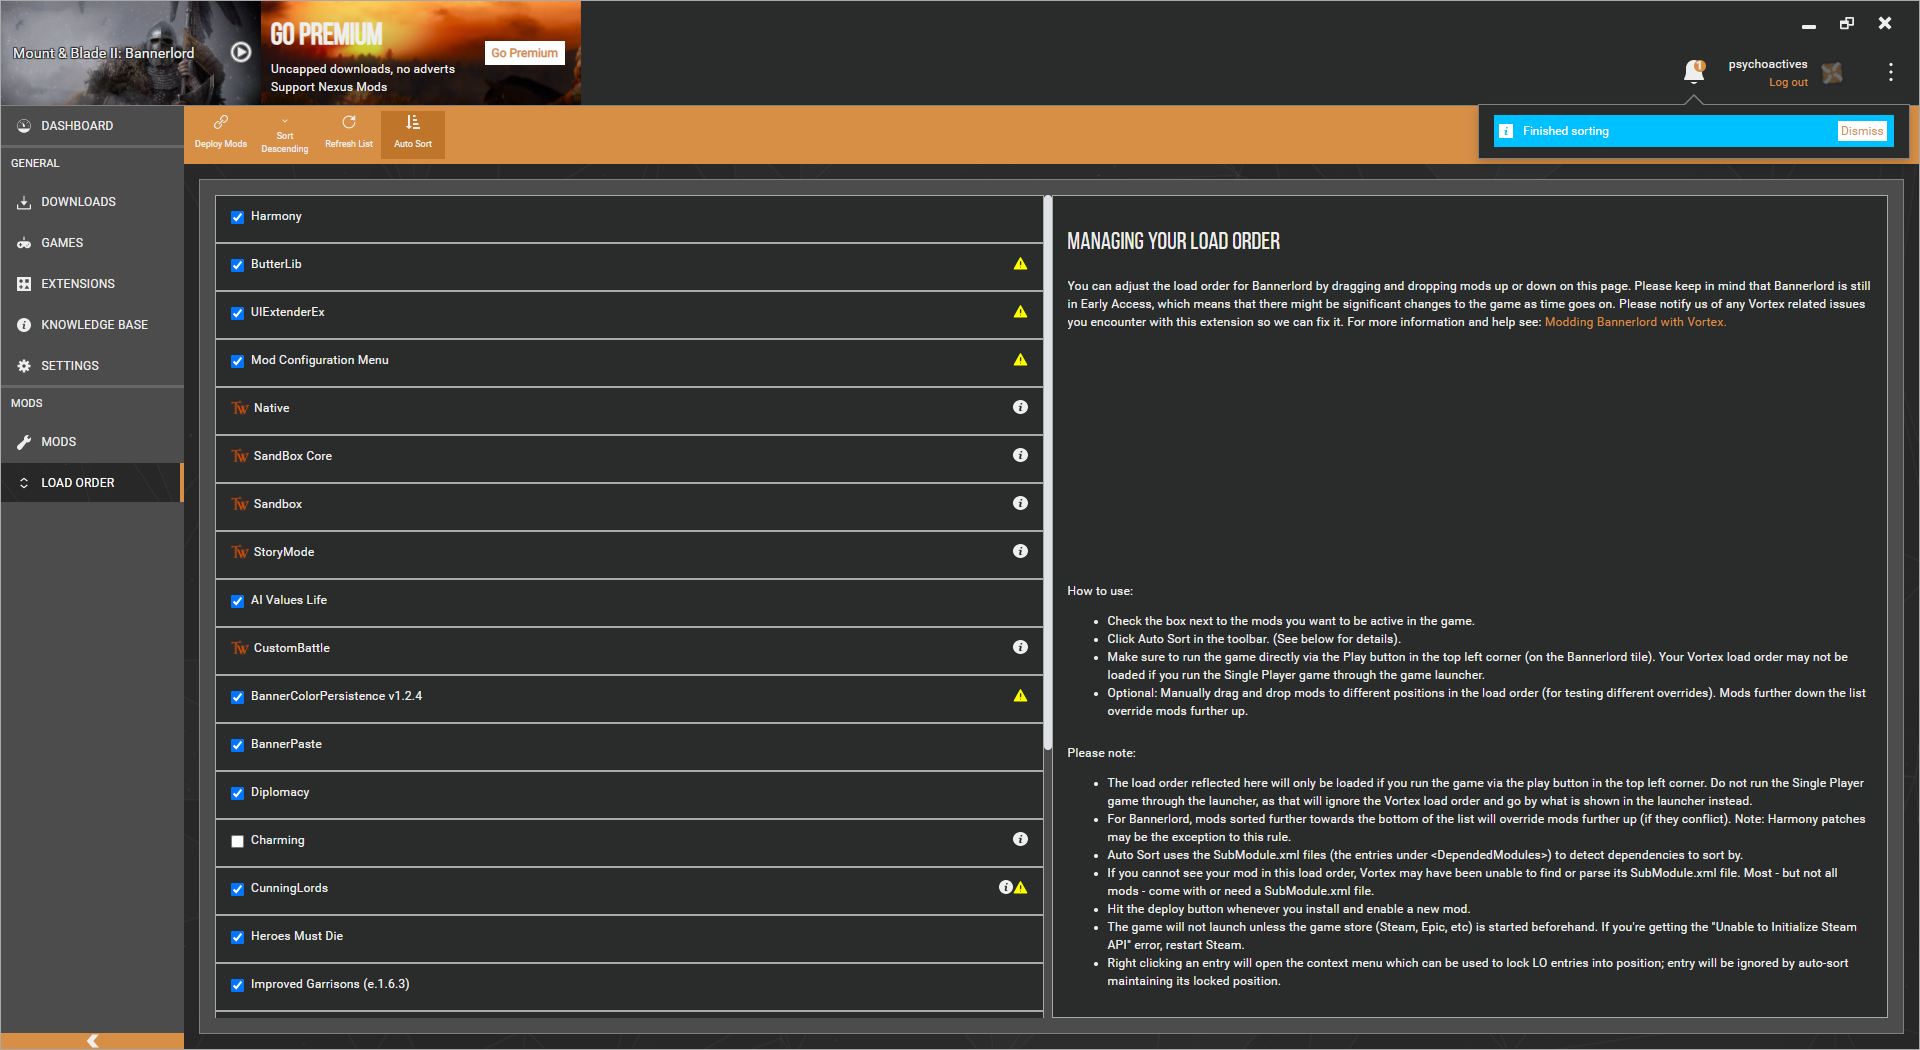Open the Mods page in the sidebar
Screen dimensions: 1920x1050
click(x=92, y=442)
